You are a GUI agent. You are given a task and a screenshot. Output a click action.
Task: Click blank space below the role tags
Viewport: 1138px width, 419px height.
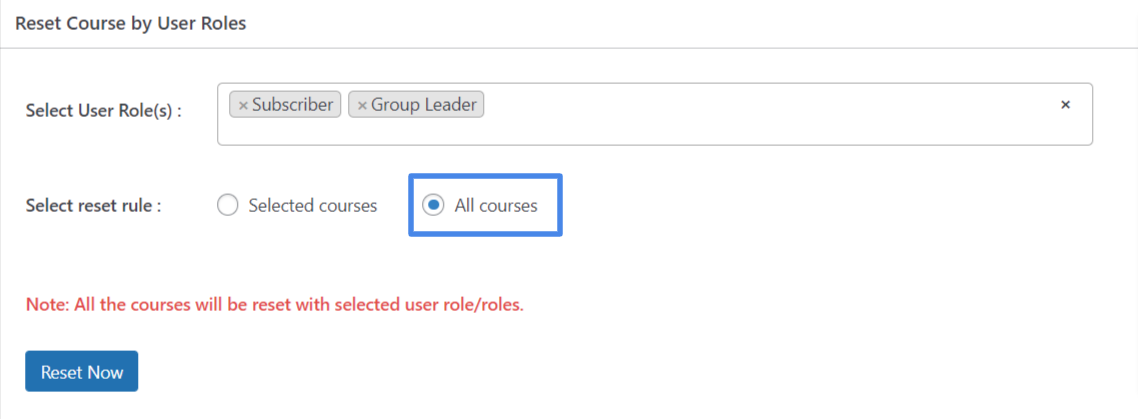pos(653,132)
